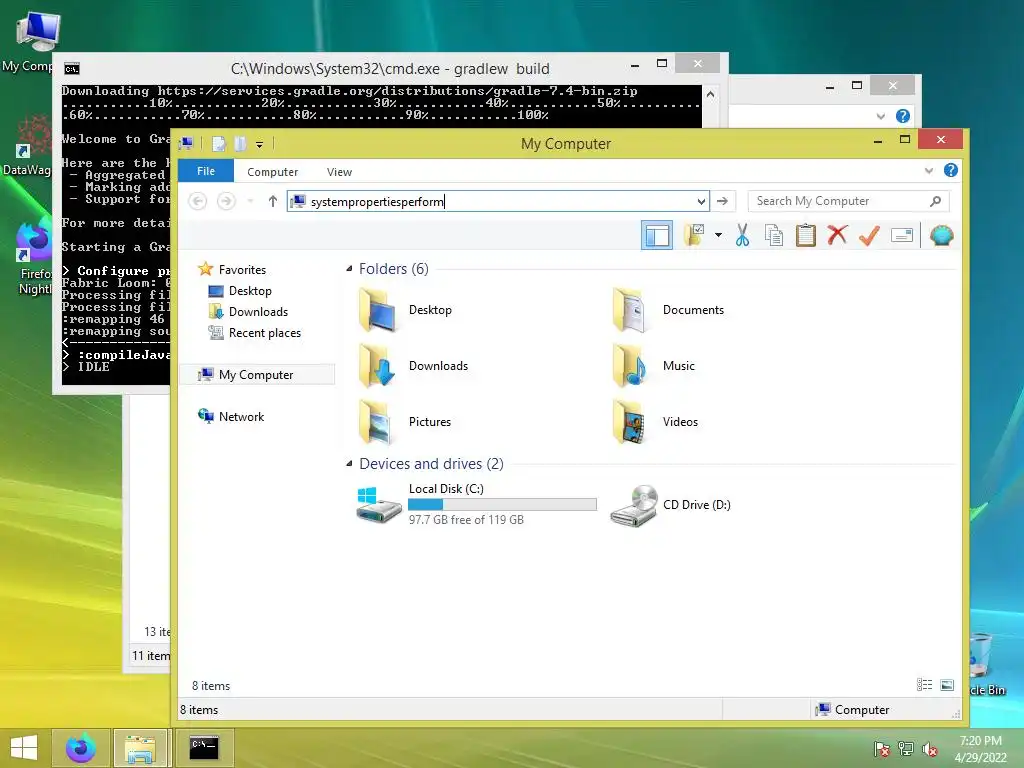The width and height of the screenshot is (1024, 768).
Task: Open the Computer ribbon tab
Action: [x=272, y=172]
